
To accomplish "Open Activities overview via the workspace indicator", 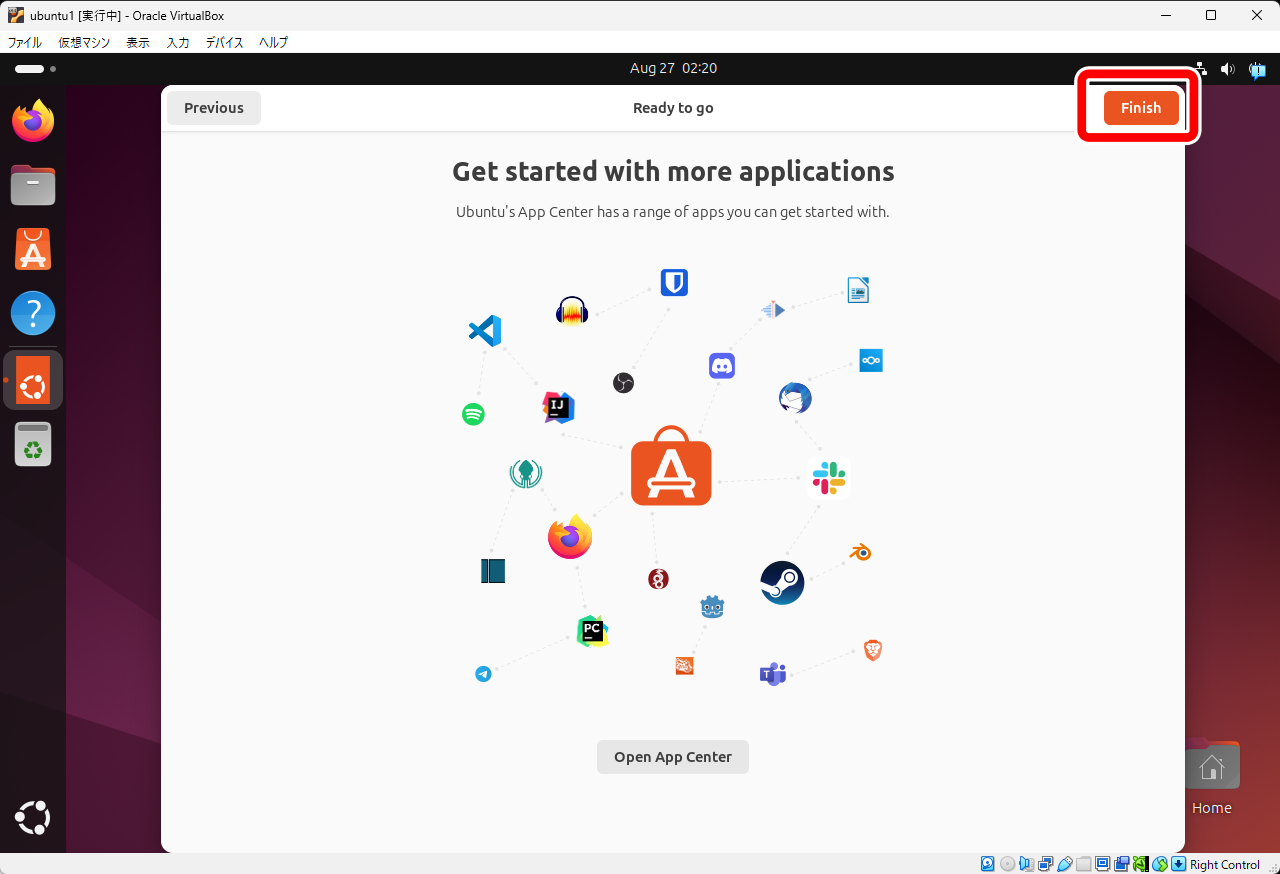I will (35, 69).
